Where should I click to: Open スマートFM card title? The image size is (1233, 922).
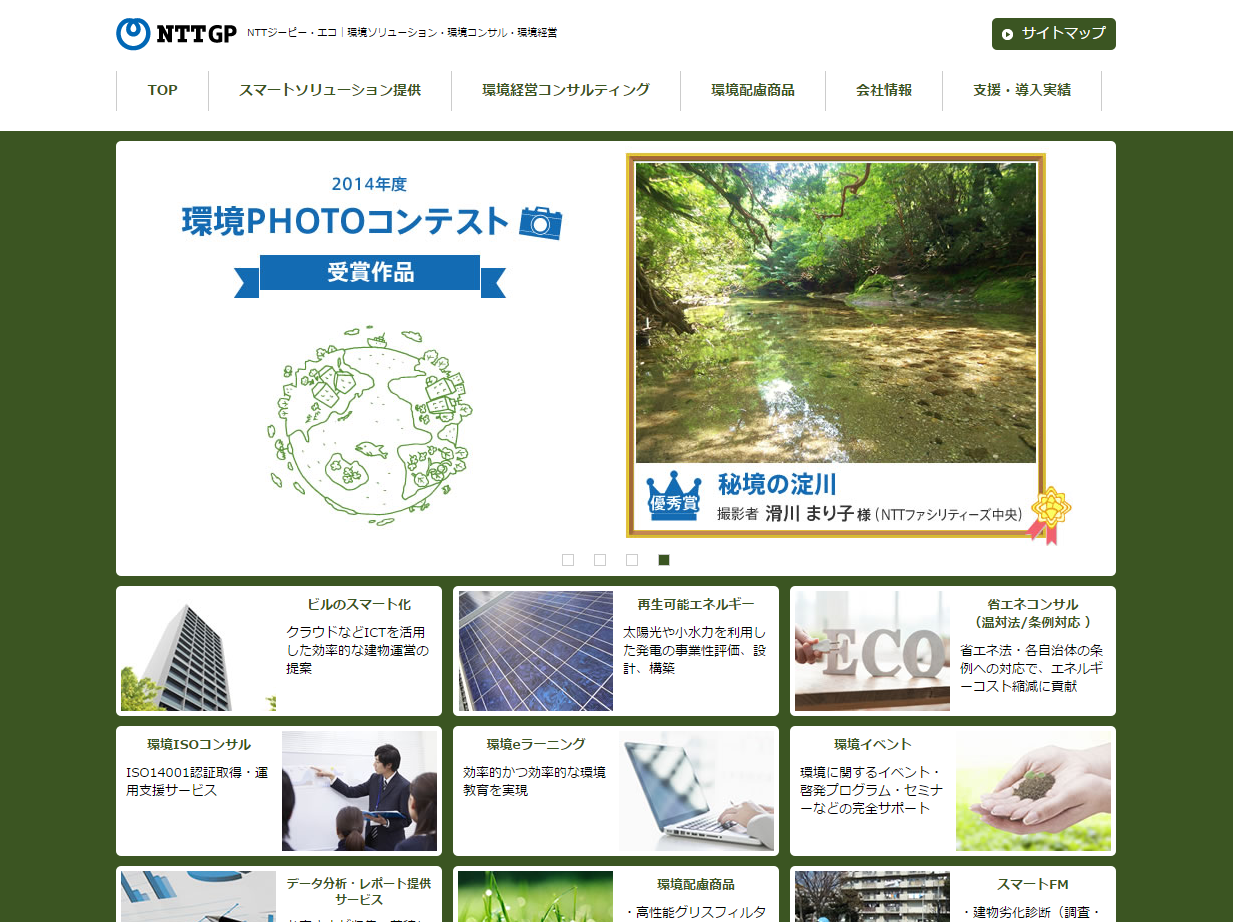[1033, 884]
